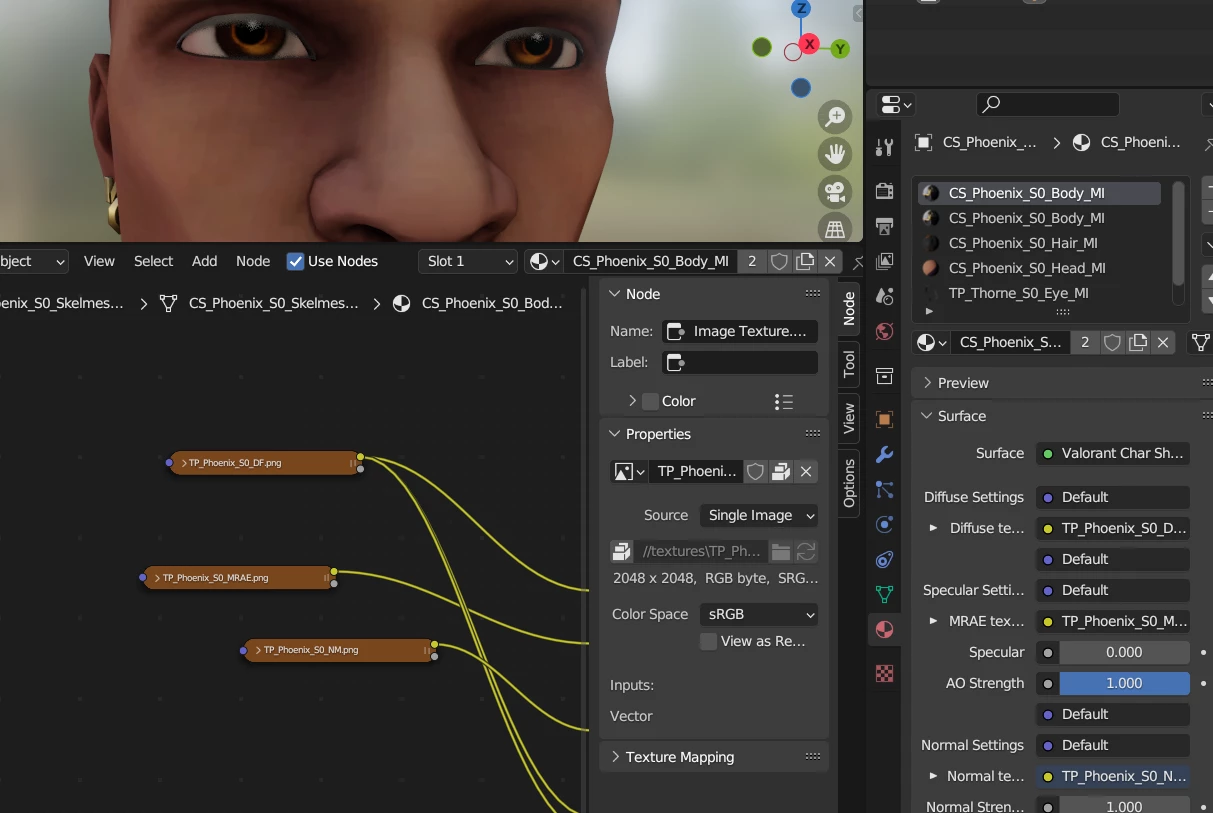Open the Tool properties tab icon
Image resolution: width=1213 pixels, height=813 pixels.
coord(884,148)
